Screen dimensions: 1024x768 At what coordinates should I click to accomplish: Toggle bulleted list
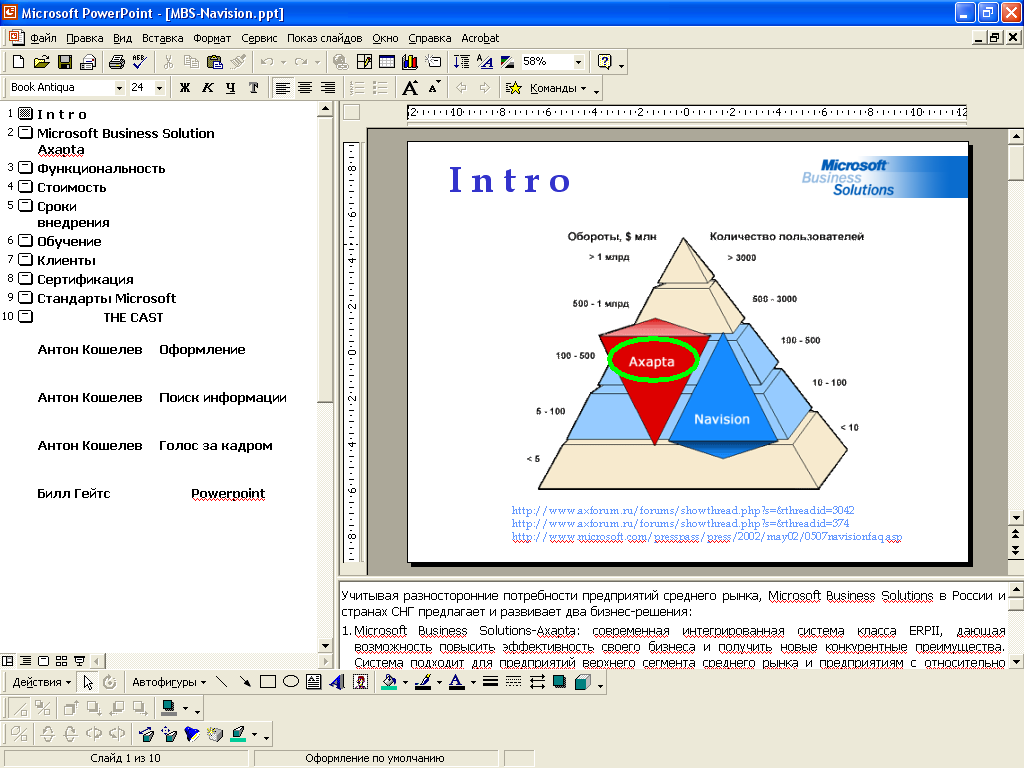[x=379, y=88]
